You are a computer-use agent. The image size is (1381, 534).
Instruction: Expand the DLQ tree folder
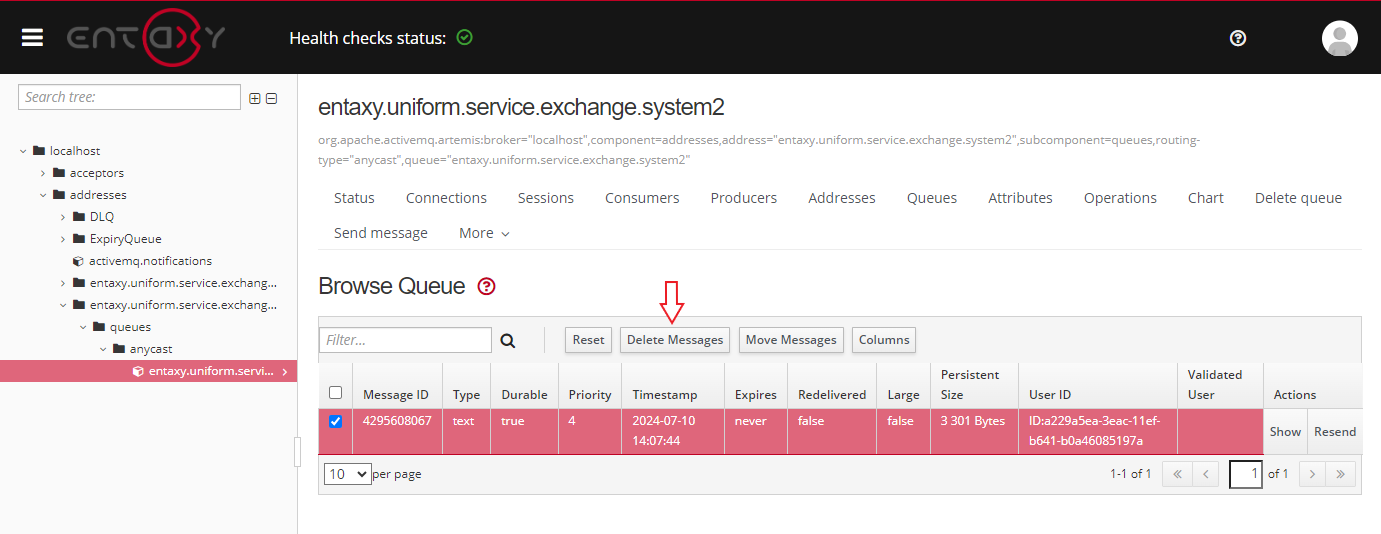[64, 217]
